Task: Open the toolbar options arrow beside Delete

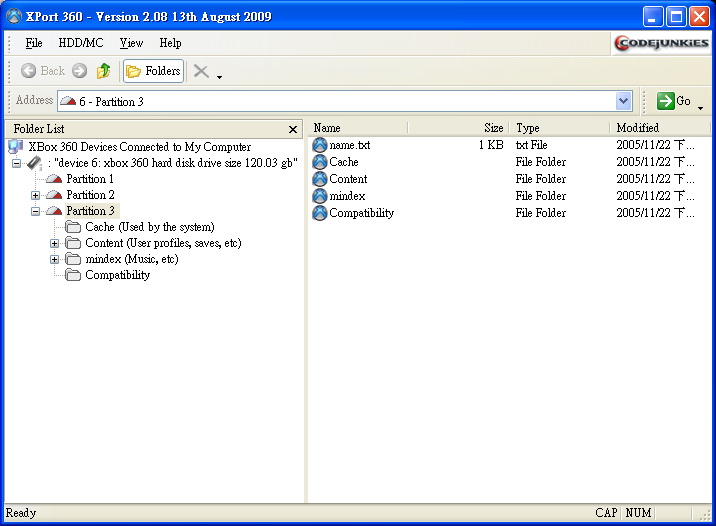Action: point(220,77)
